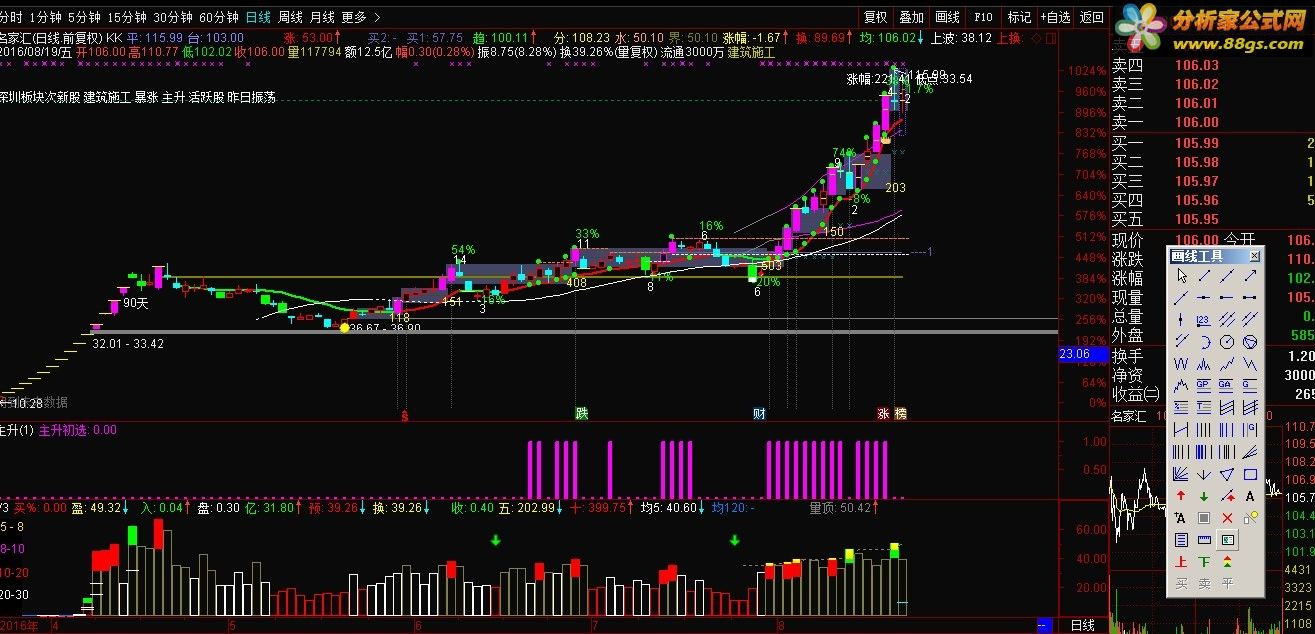Click the 买一 105.99 order row
This screenshot has width=1315, height=634.
(x=1212, y=143)
